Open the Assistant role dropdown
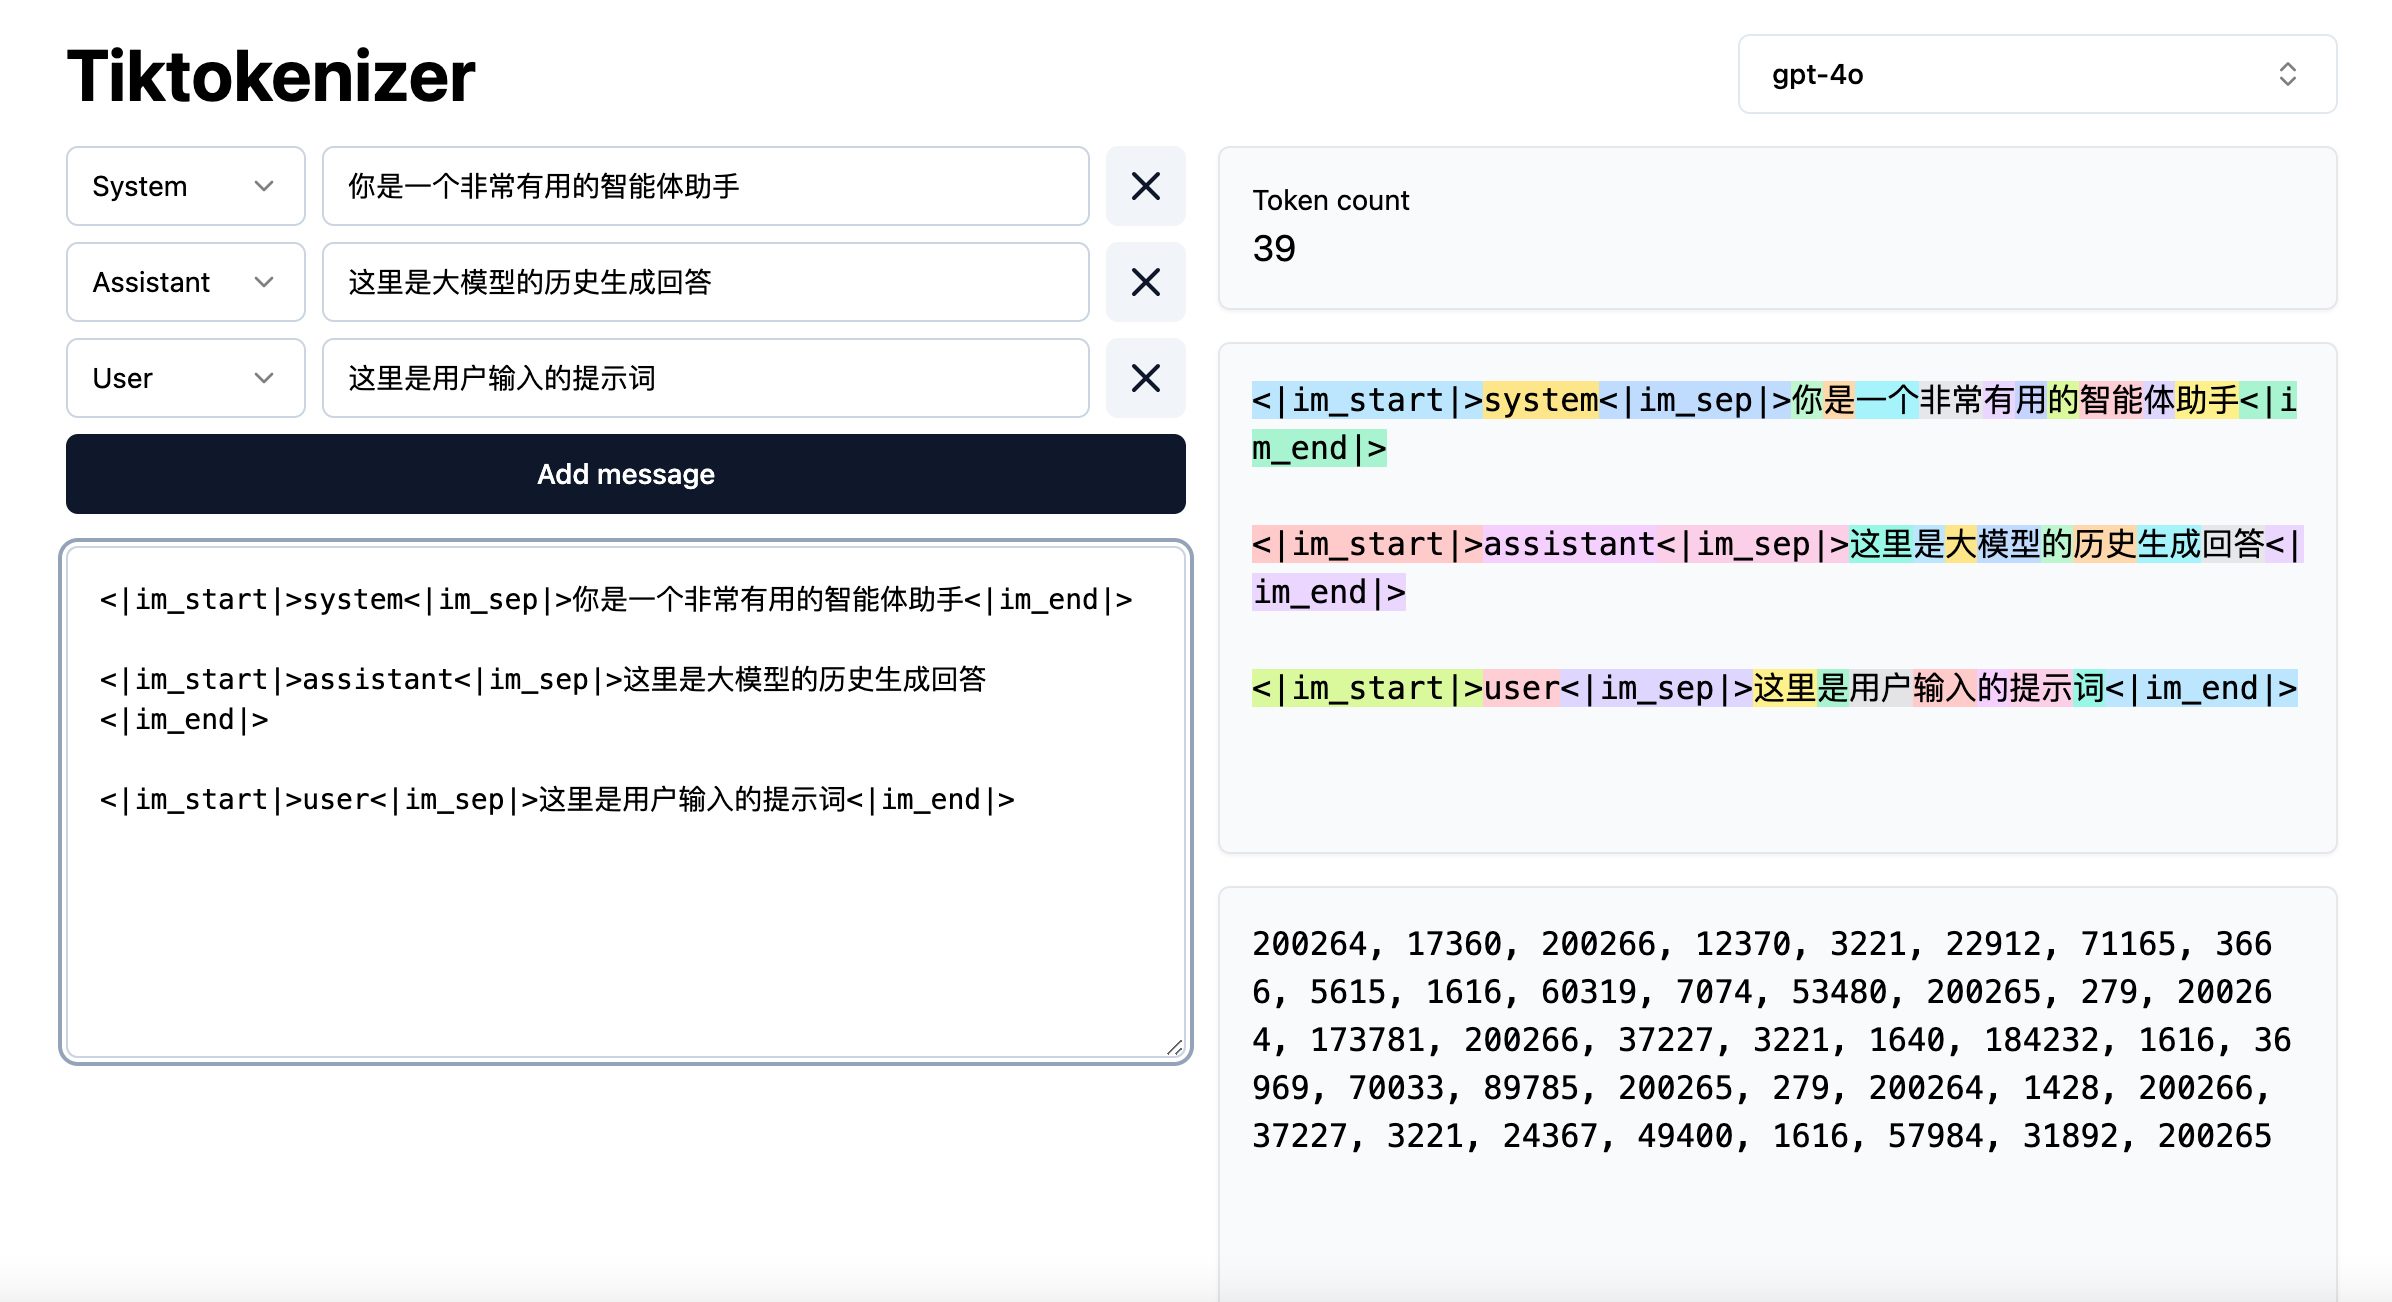The image size is (2392, 1302). click(x=185, y=282)
